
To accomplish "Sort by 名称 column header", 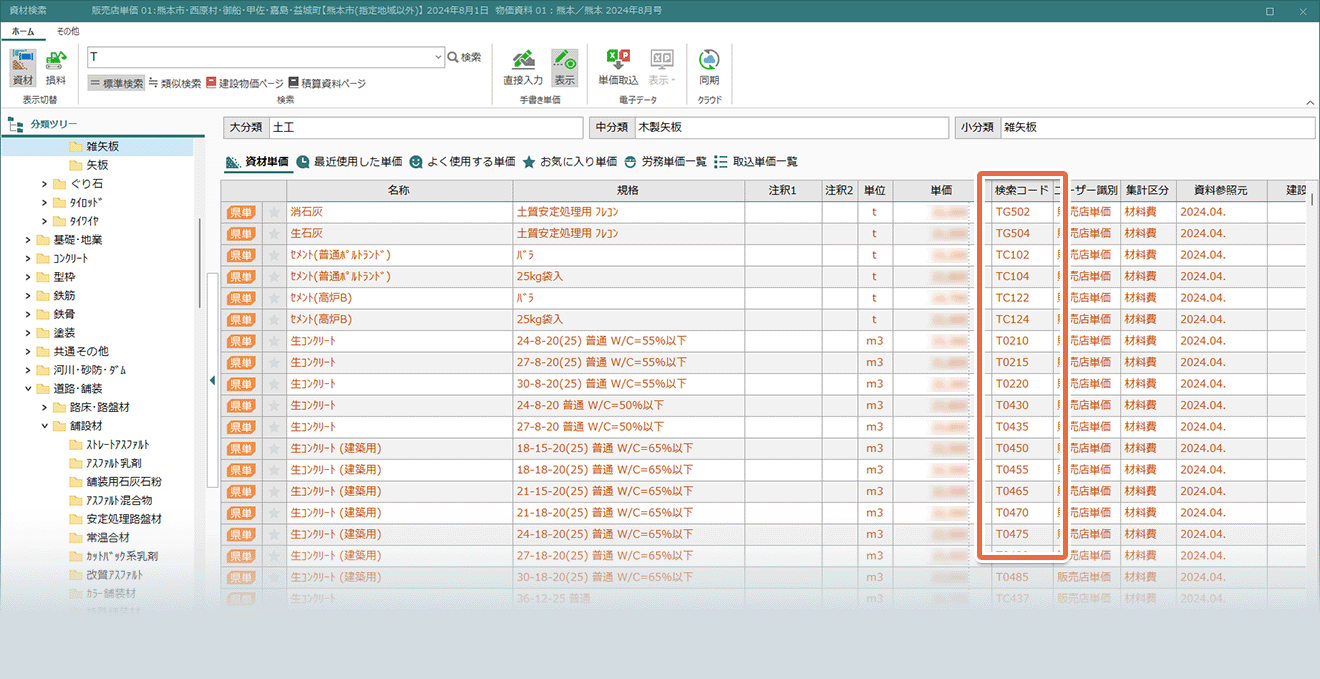I will pyautogui.click(x=399, y=190).
